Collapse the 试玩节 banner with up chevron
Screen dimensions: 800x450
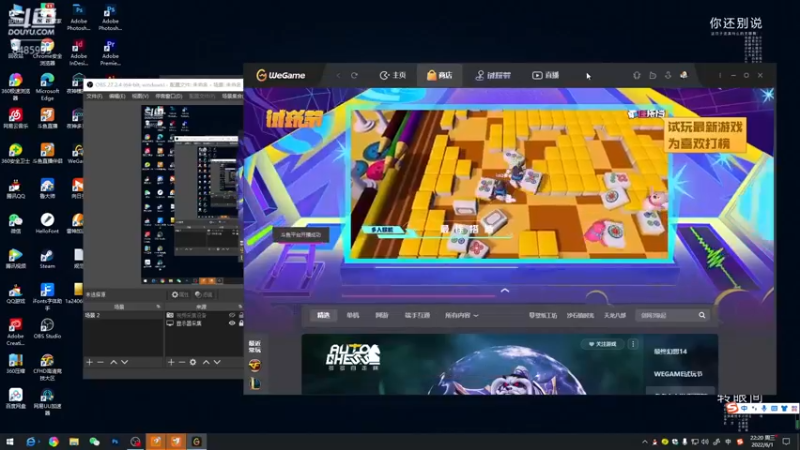click(505, 290)
